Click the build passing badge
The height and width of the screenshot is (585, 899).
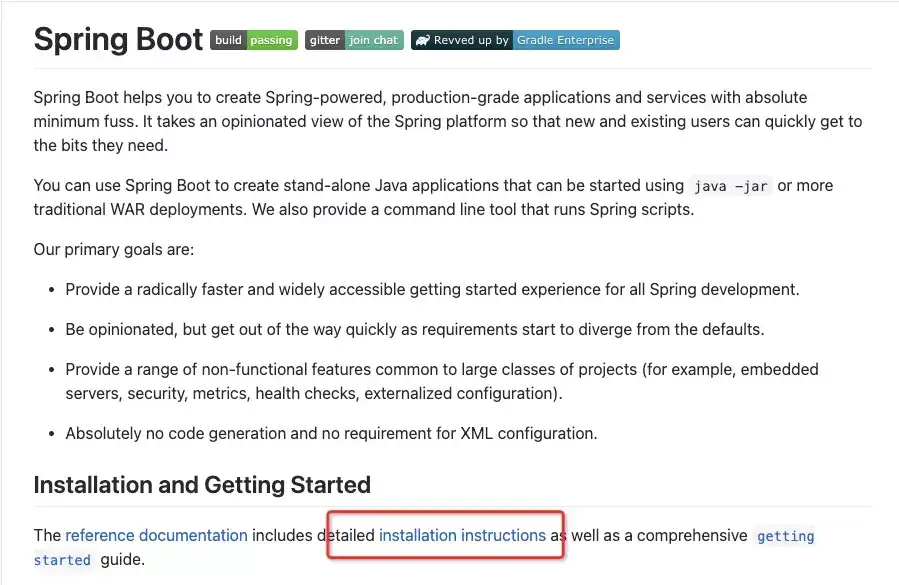click(254, 40)
